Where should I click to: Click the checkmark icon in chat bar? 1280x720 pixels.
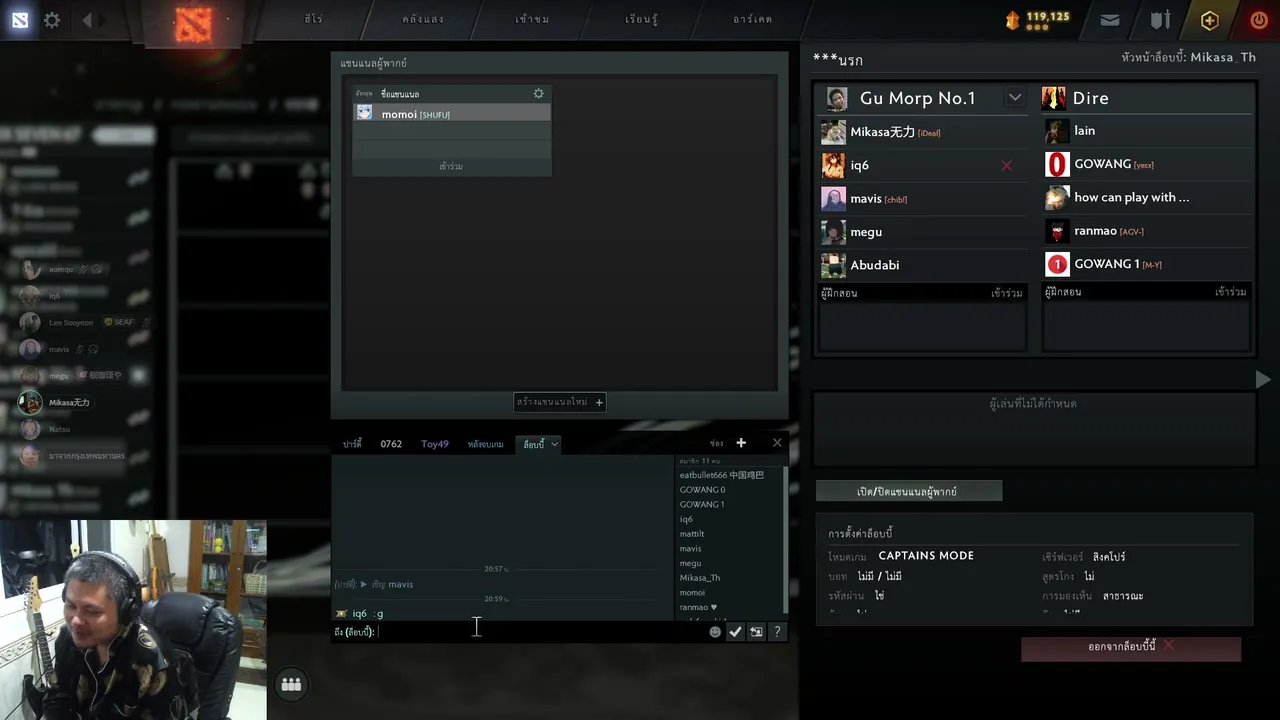click(735, 632)
